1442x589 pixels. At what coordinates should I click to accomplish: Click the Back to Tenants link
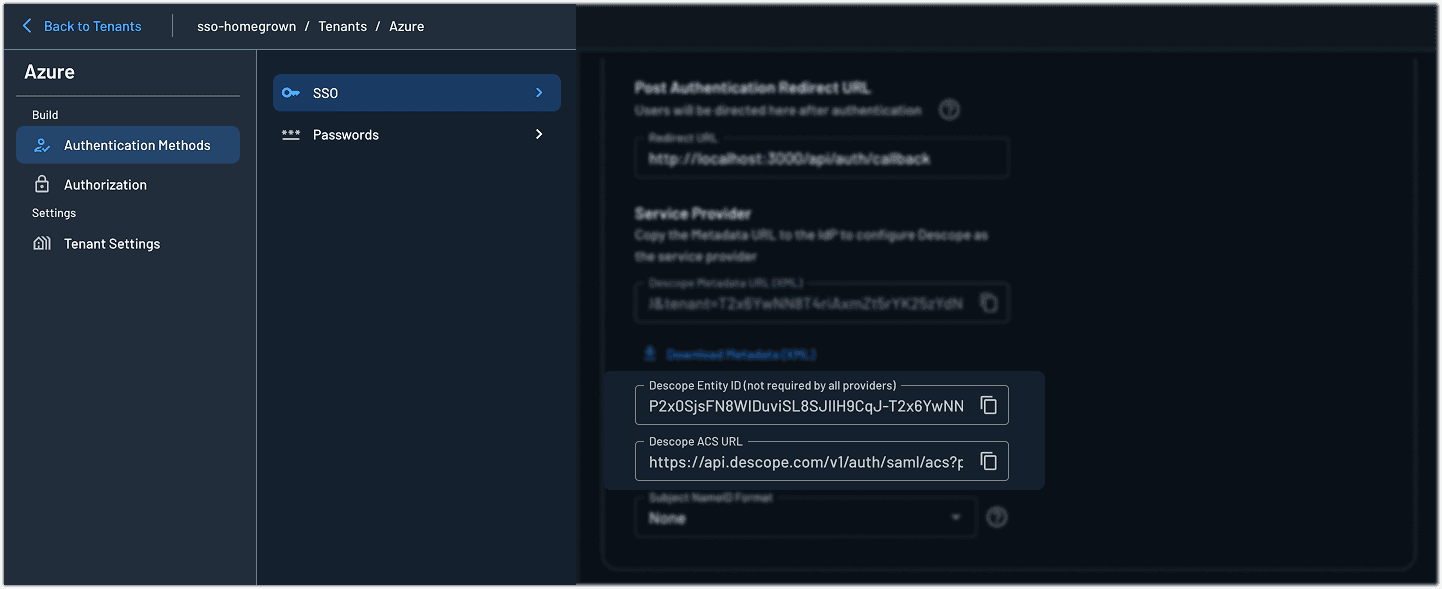point(82,26)
